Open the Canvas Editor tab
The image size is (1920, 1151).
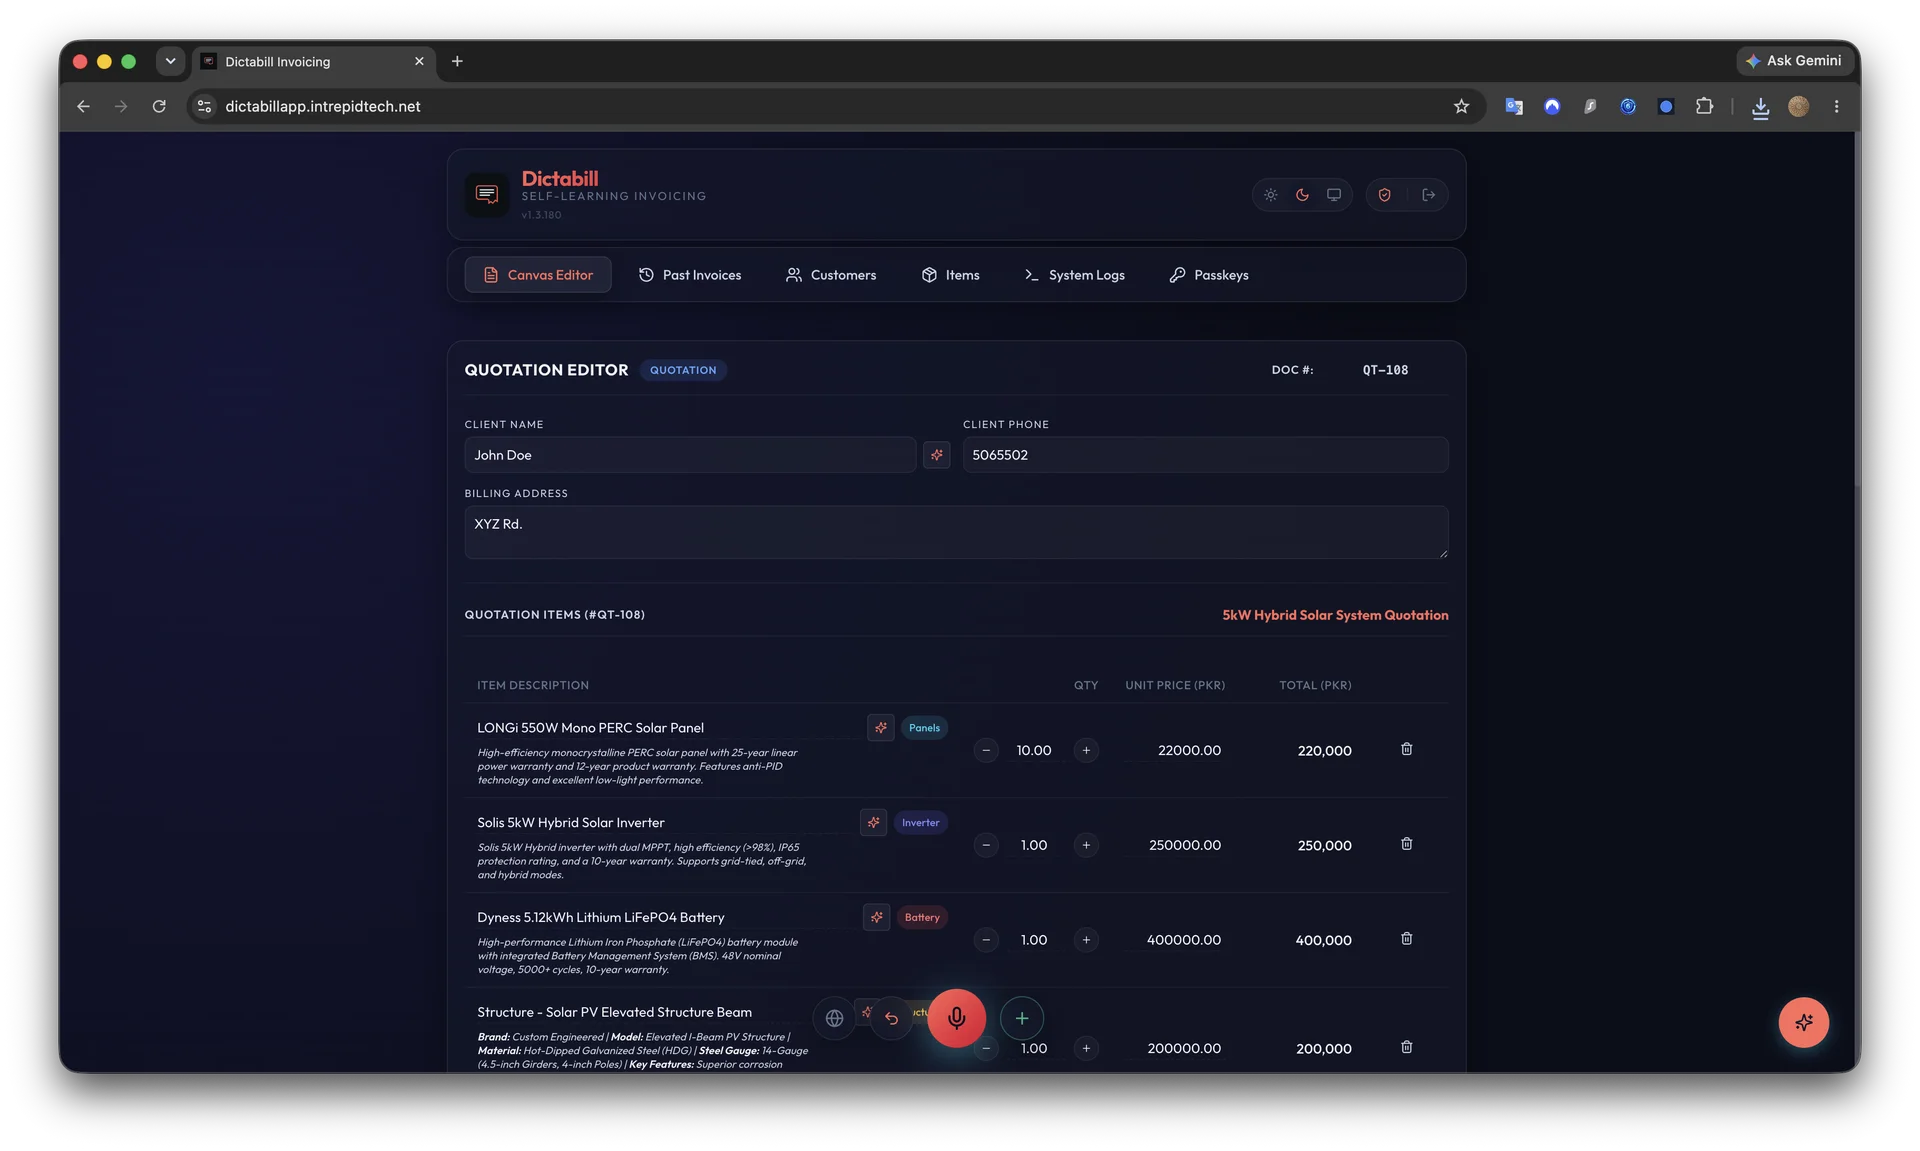click(538, 275)
